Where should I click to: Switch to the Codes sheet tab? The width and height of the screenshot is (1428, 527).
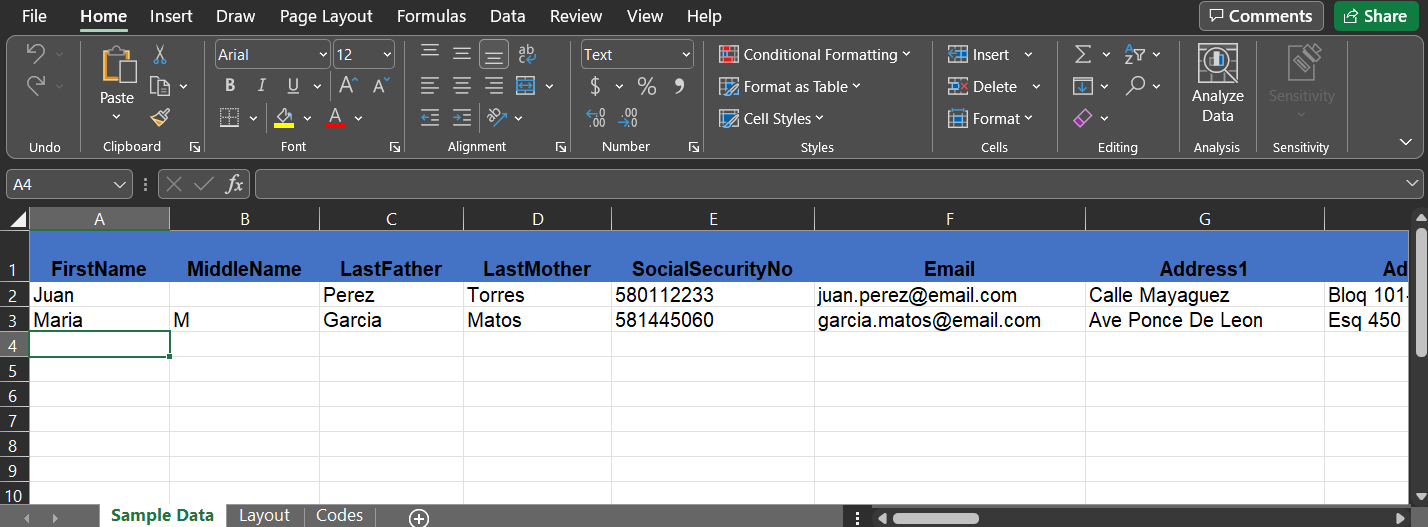pyautogui.click(x=339, y=515)
